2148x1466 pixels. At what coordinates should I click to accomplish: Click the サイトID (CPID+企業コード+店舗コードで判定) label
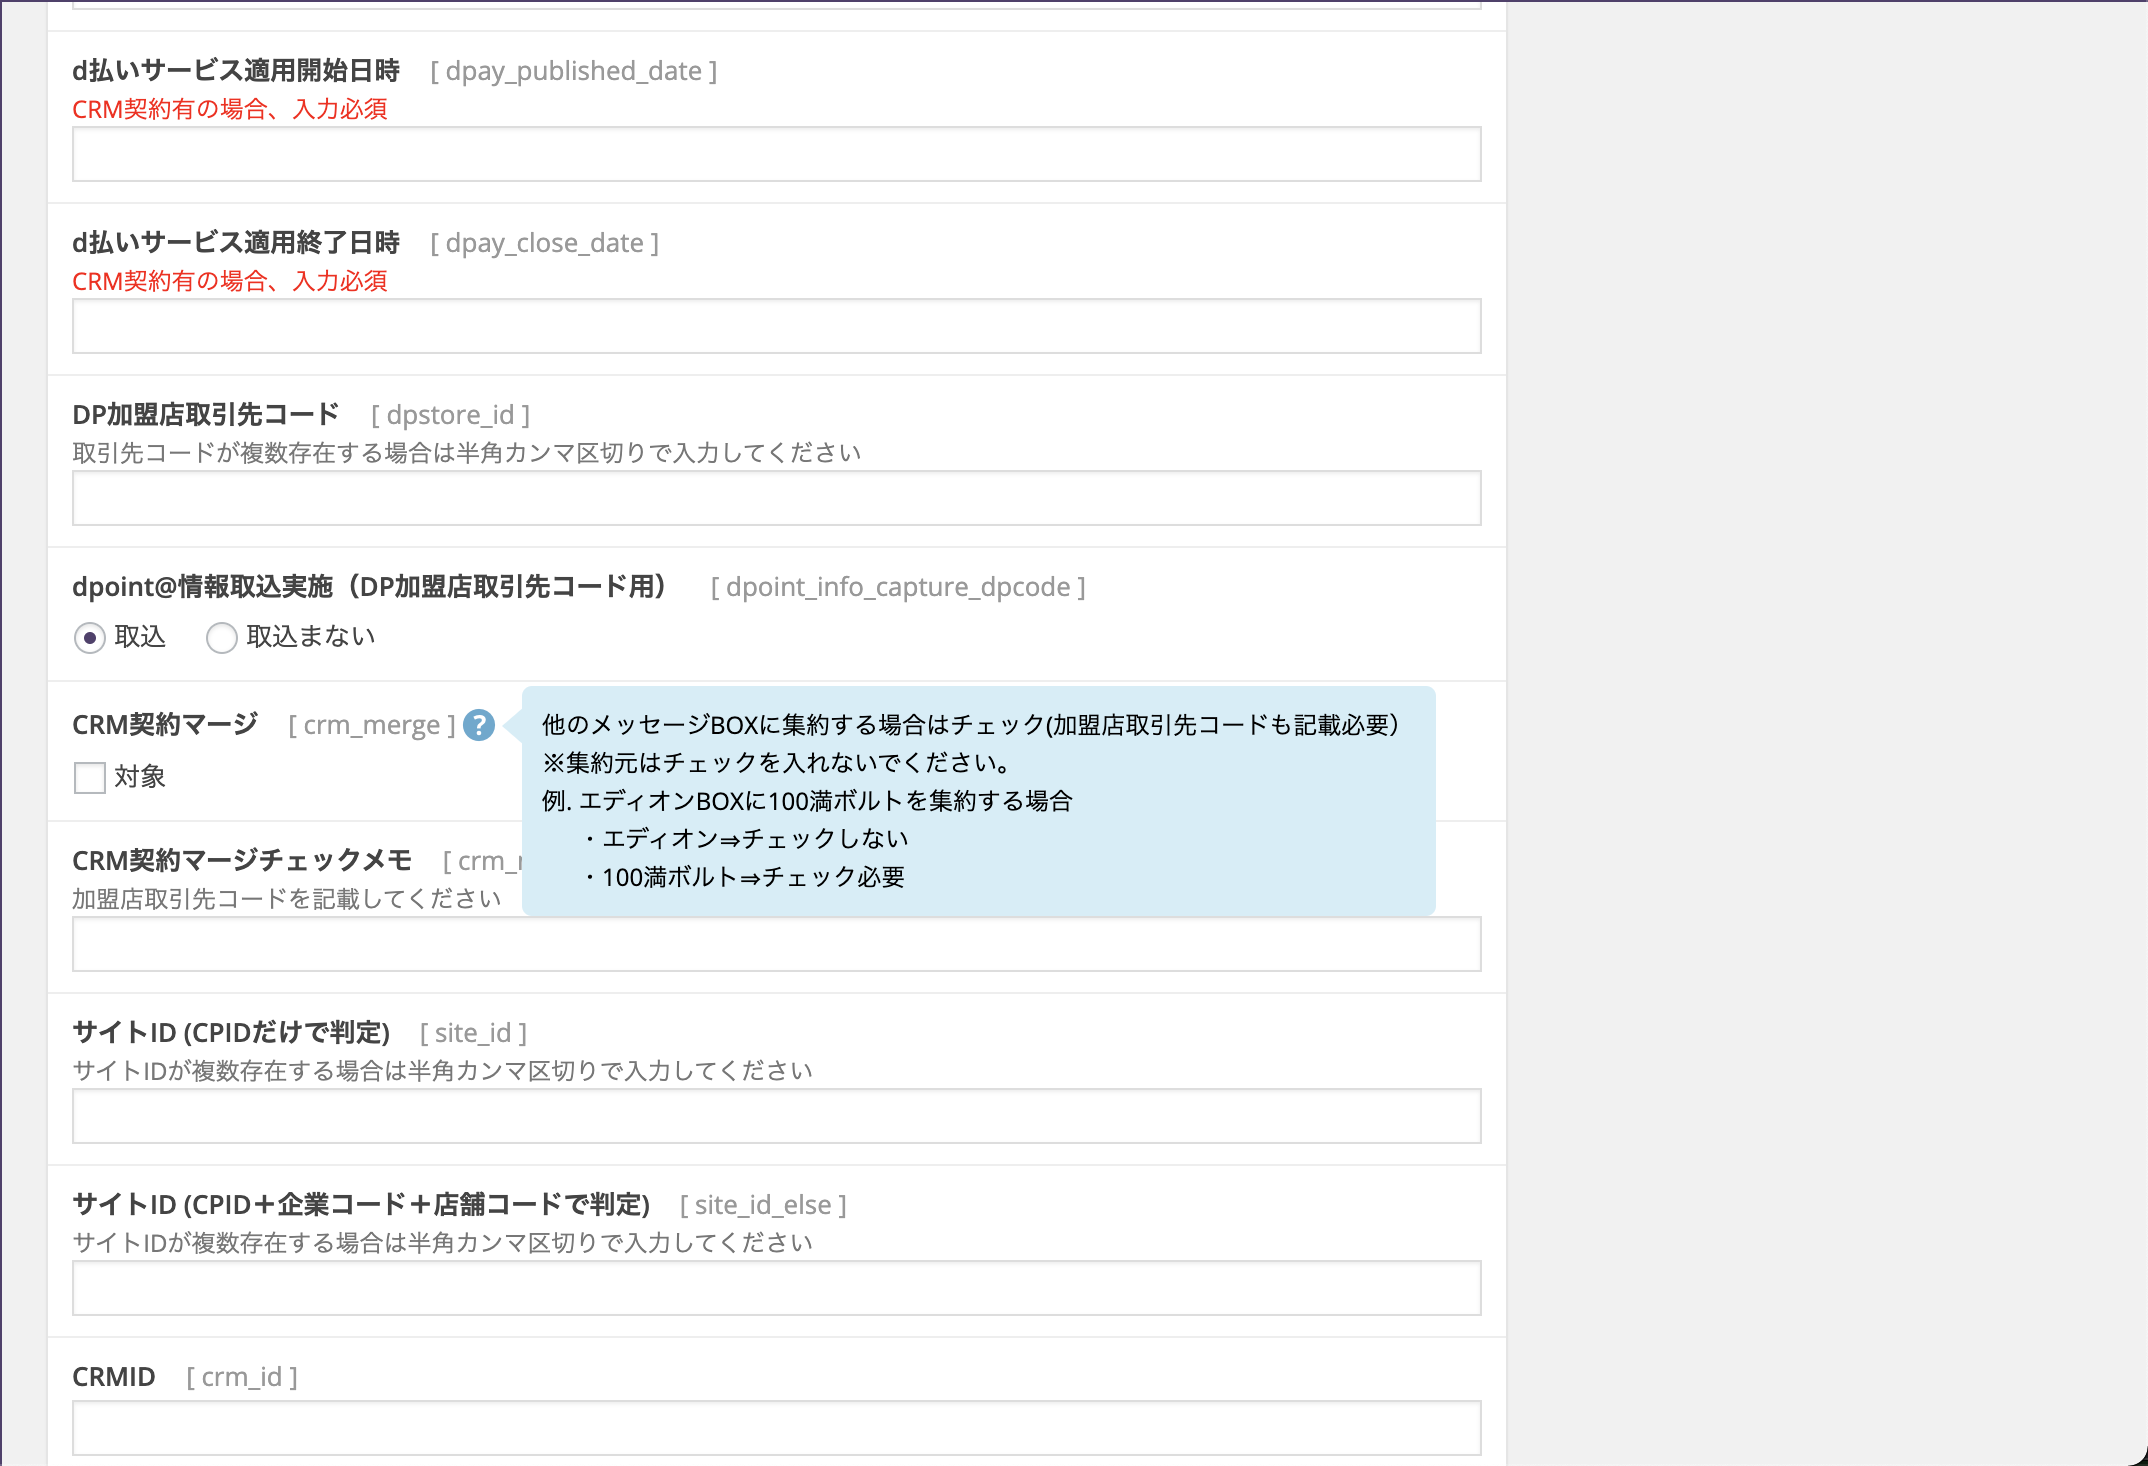pos(361,1205)
